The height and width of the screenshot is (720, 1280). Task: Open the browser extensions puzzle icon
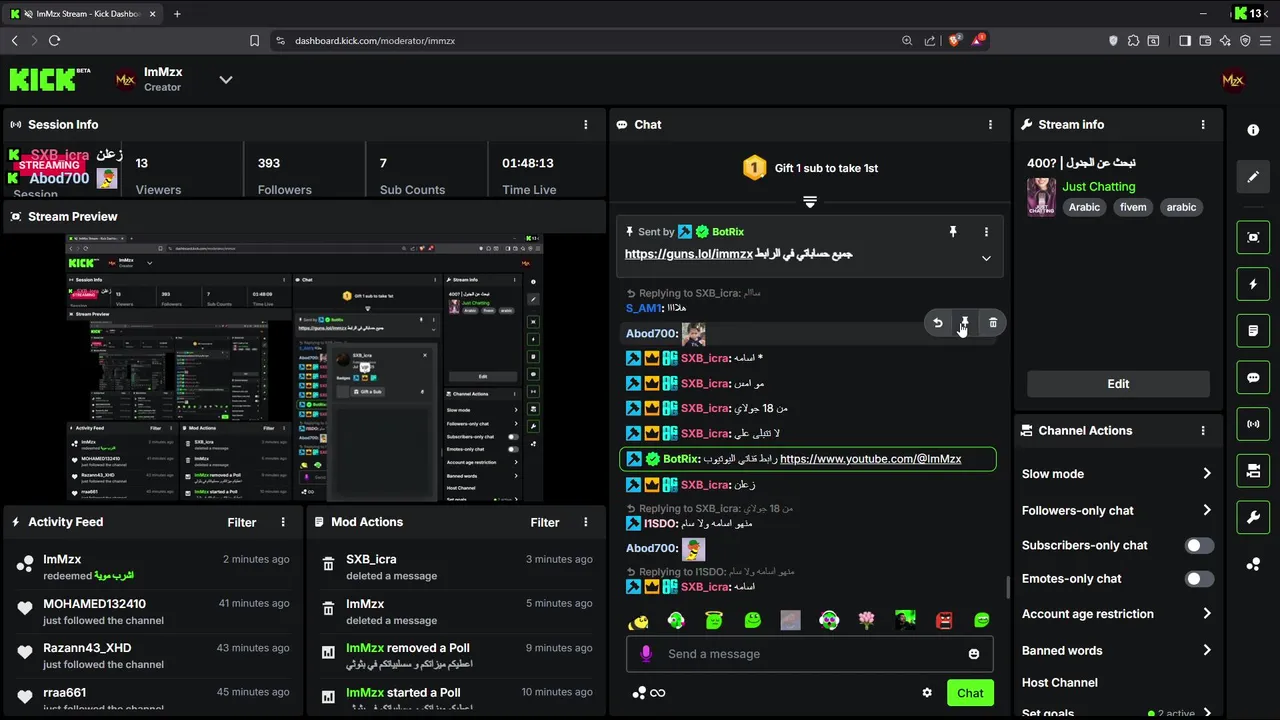(1133, 41)
